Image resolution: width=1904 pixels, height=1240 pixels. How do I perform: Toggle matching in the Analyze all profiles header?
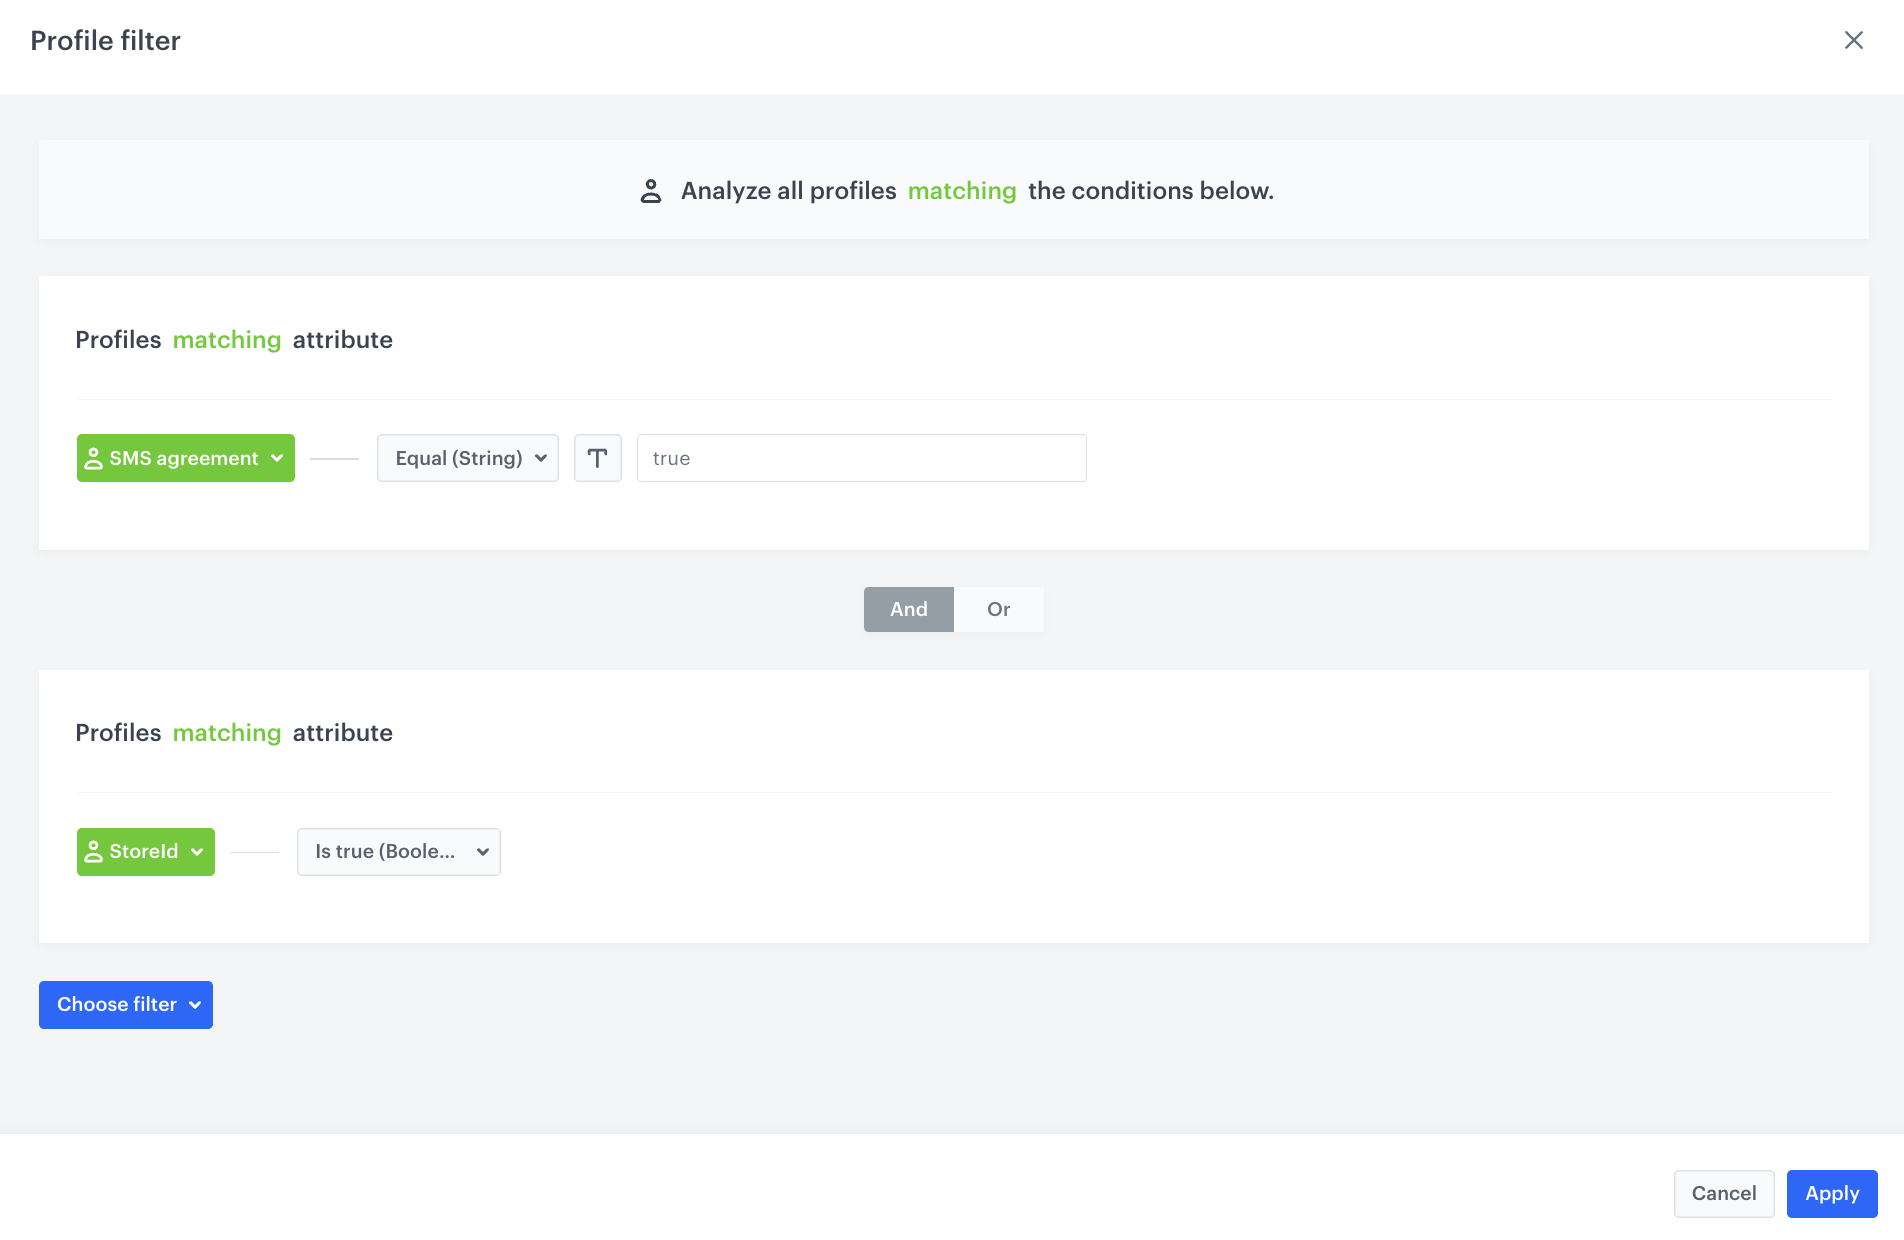tap(961, 191)
